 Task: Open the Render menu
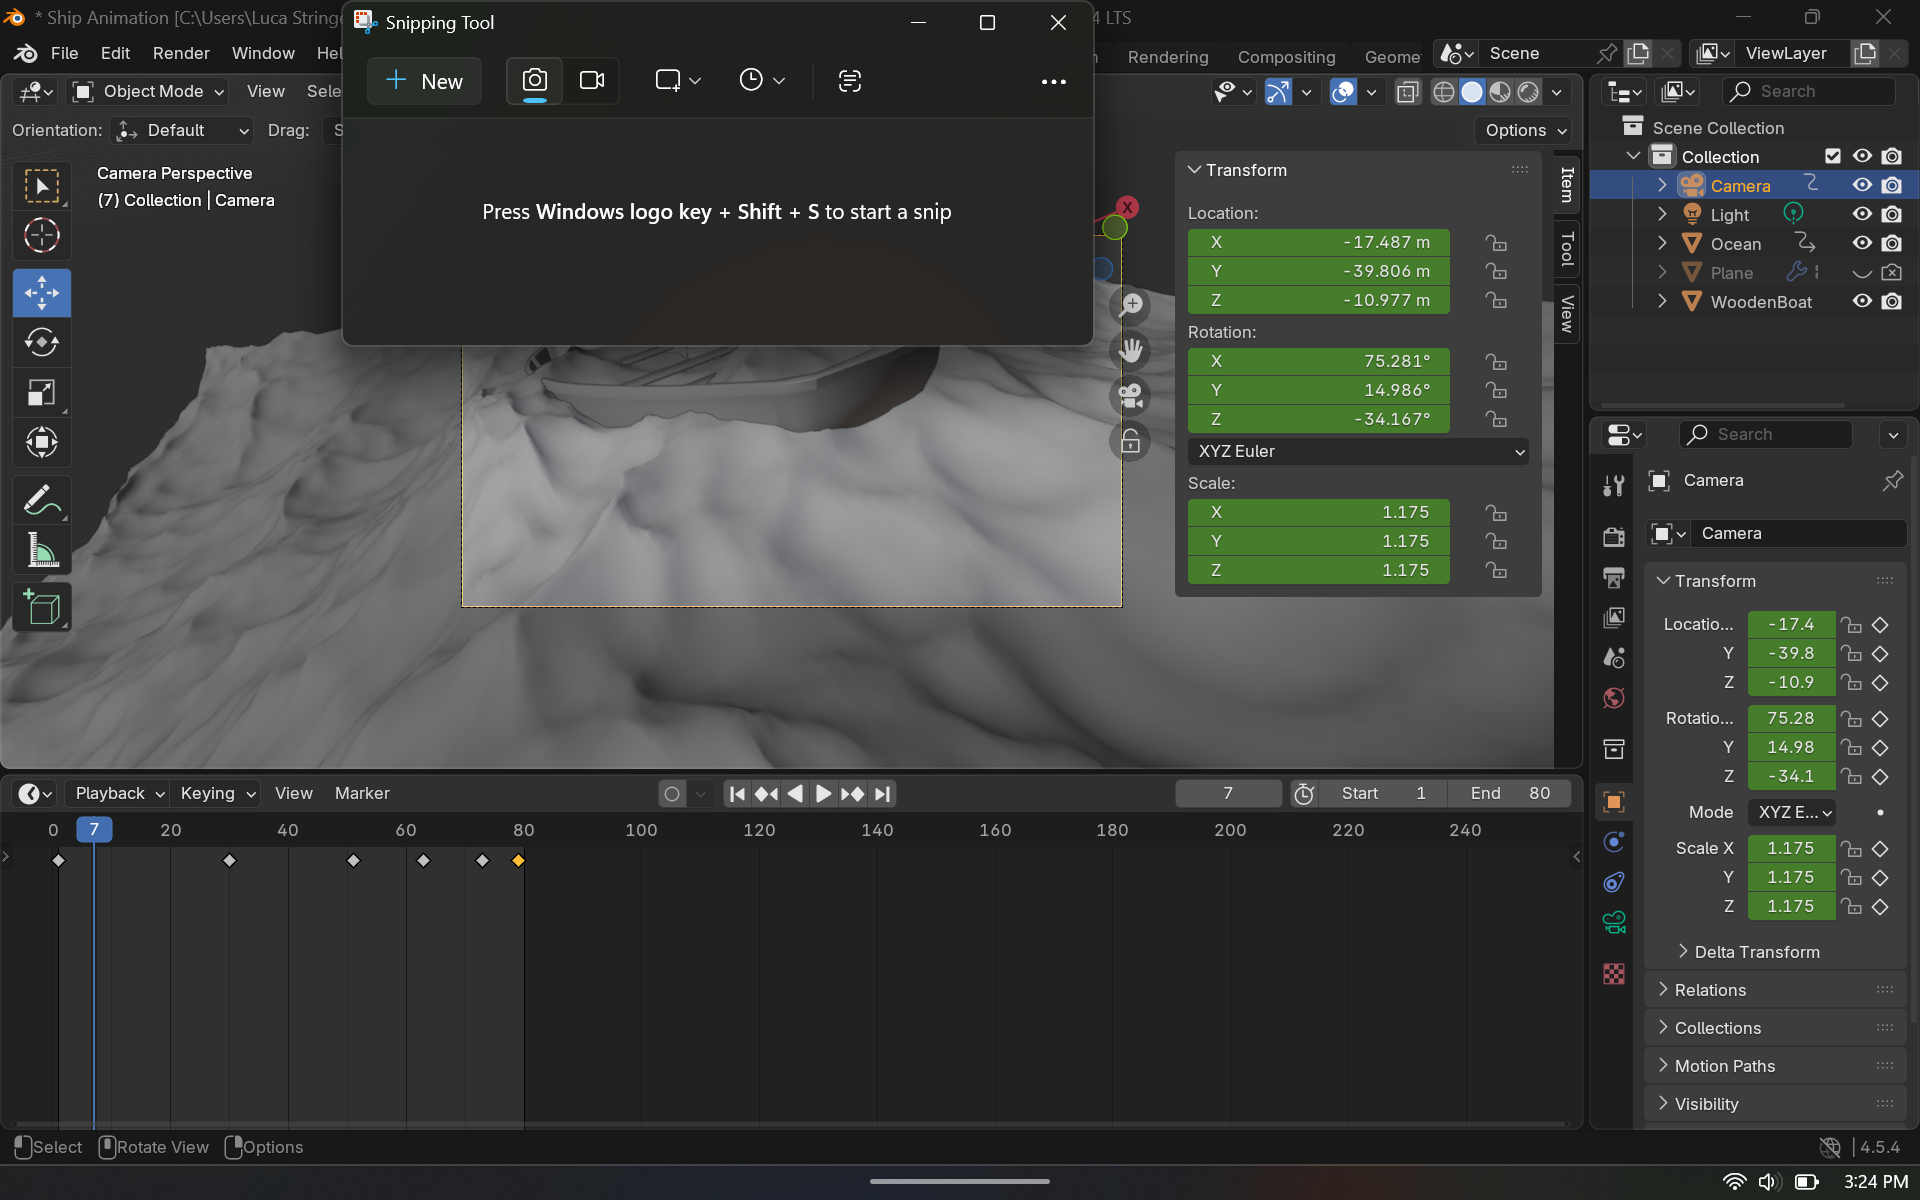[181, 53]
